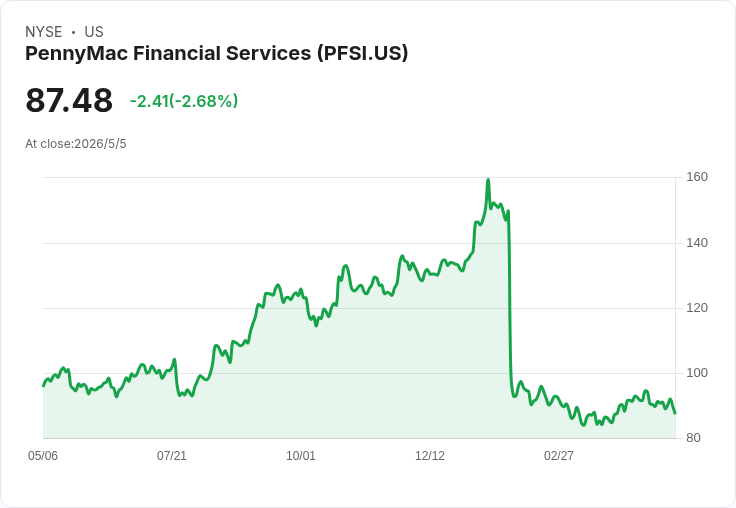Click the 140 y-axis price label

point(697,243)
